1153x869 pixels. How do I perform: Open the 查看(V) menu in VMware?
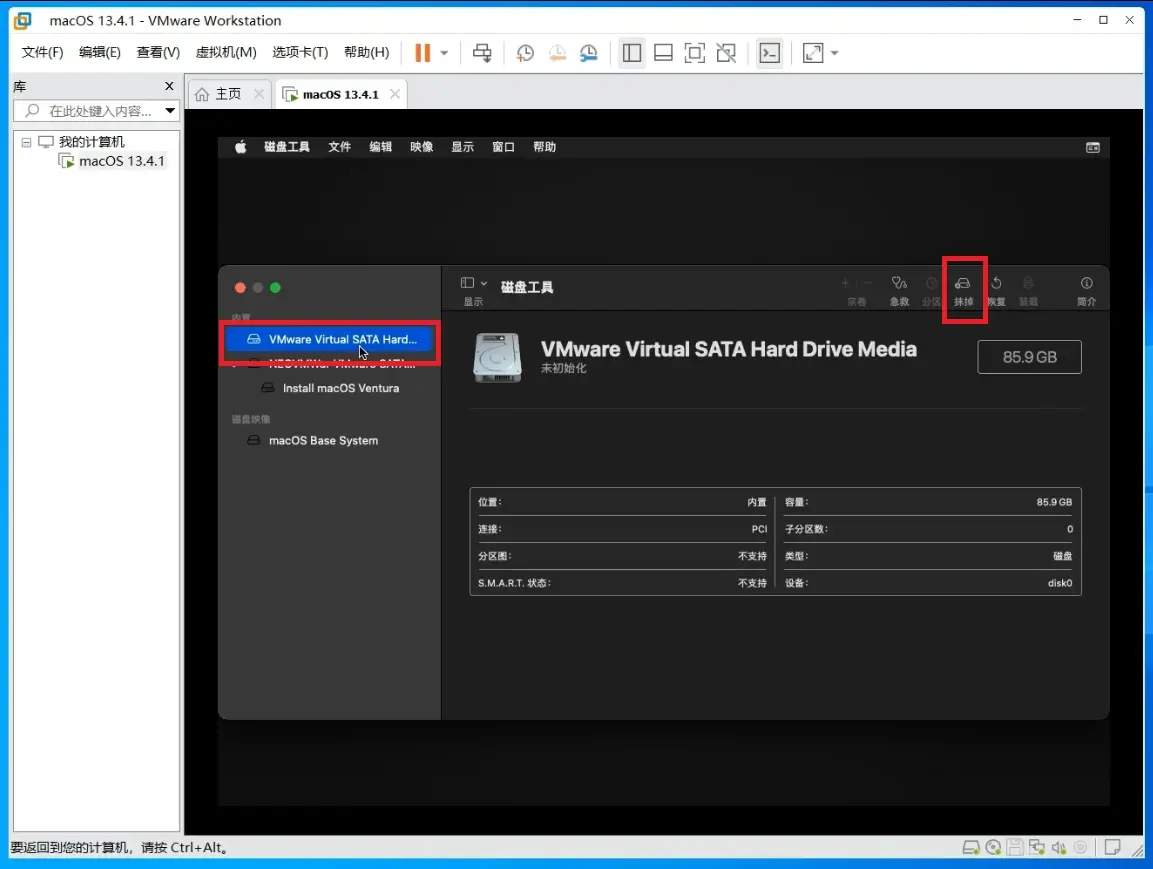[158, 52]
